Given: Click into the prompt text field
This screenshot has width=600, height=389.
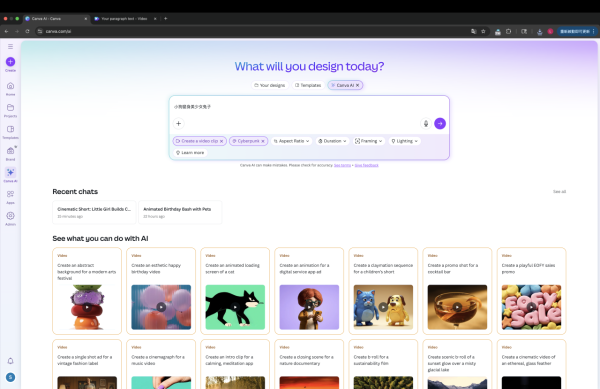Looking at the screenshot, I should tap(309, 107).
